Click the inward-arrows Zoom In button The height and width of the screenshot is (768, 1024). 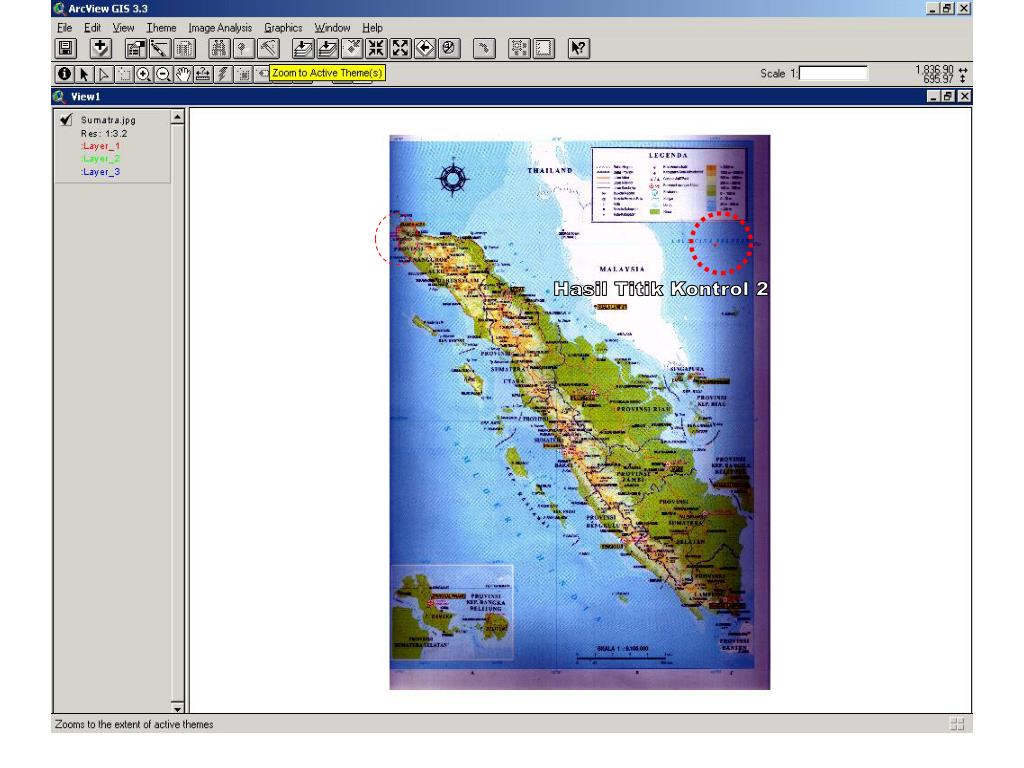(376, 48)
